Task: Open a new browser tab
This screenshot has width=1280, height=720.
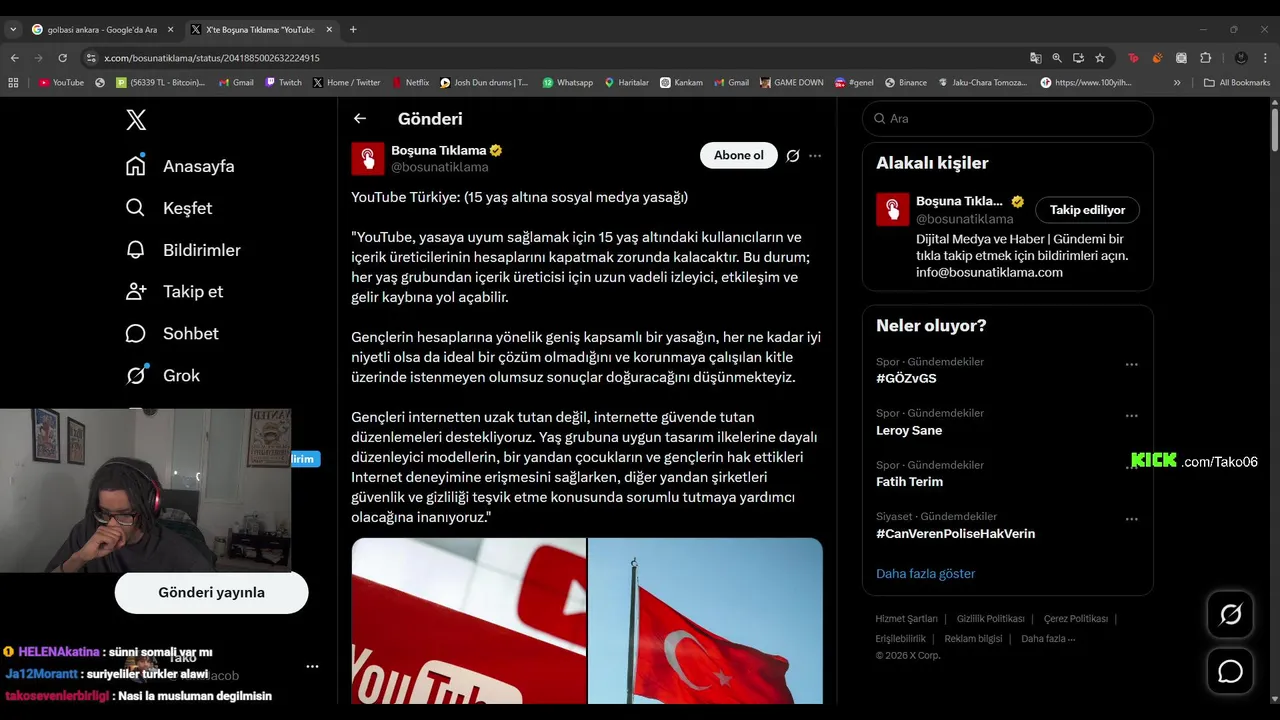Action: click(x=353, y=29)
